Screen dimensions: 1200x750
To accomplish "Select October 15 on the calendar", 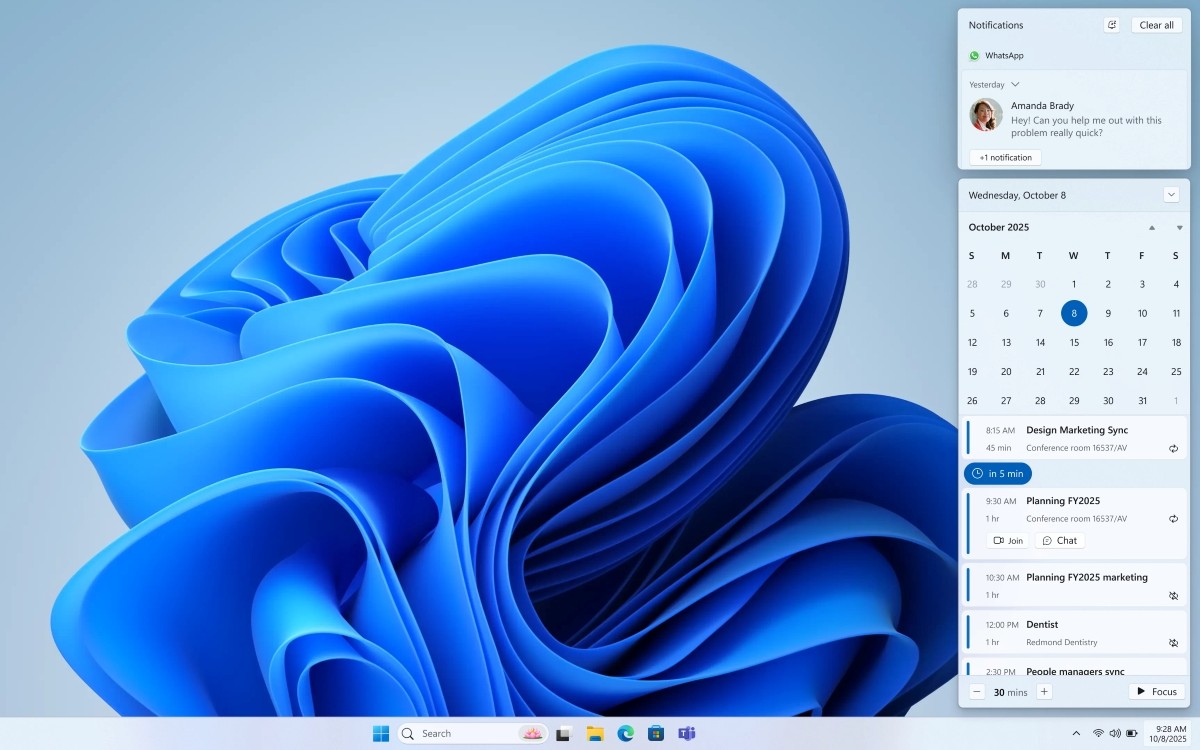I will point(1073,342).
